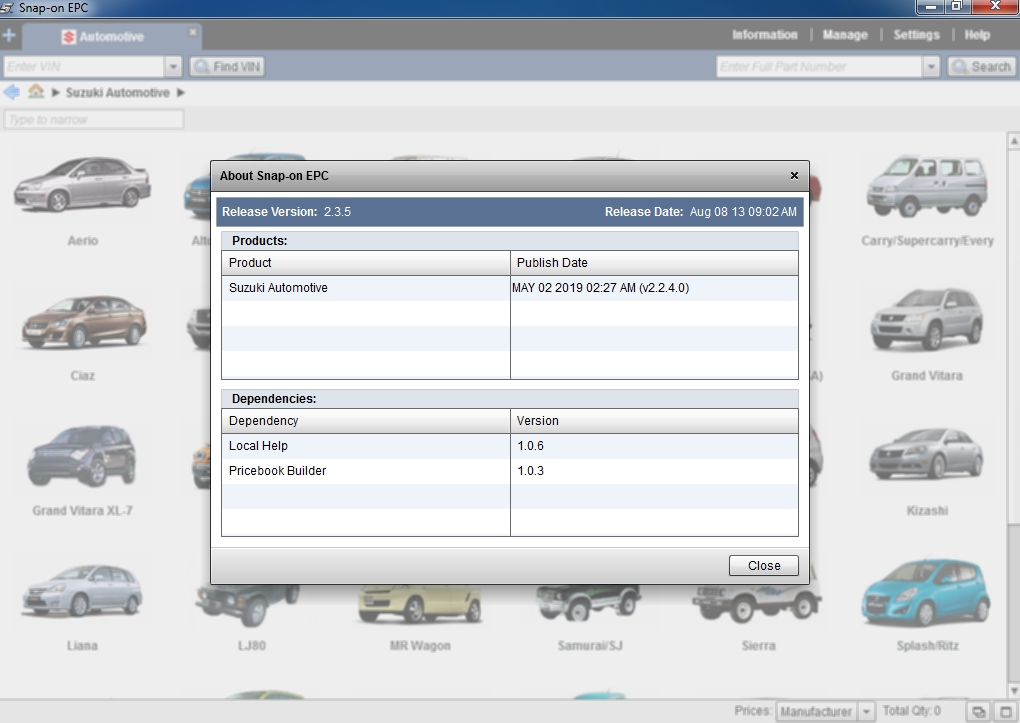Select version 1.0.6 cell
Image resolution: width=1020 pixels, height=723 pixels.
tap(654, 446)
